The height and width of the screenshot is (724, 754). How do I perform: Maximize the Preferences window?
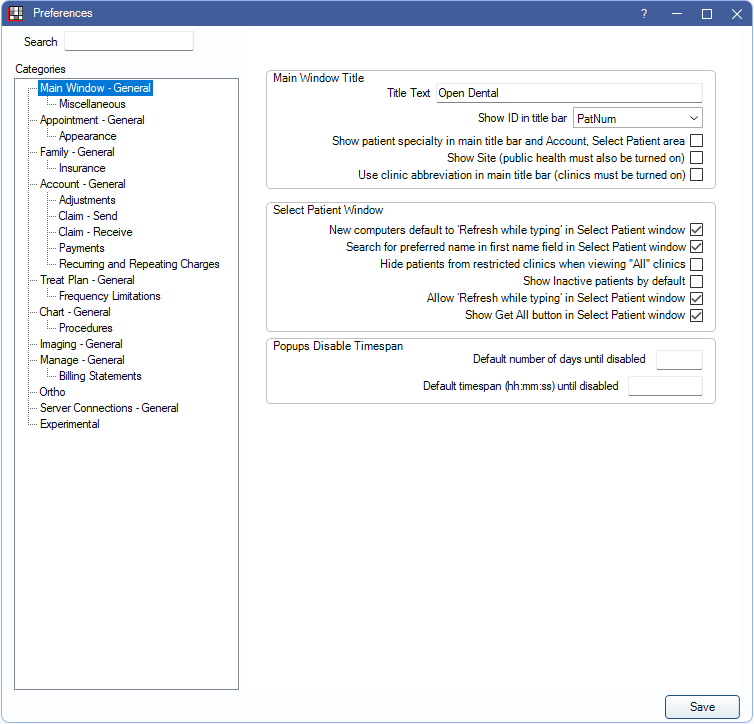[706, 13]
